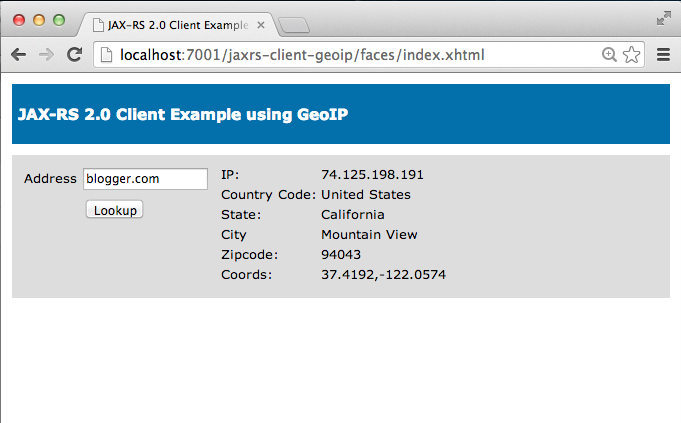
Task: Click the JAX-RS 2.0 Client Example heading
Action: pyautogui.click(x=183, y=114)
